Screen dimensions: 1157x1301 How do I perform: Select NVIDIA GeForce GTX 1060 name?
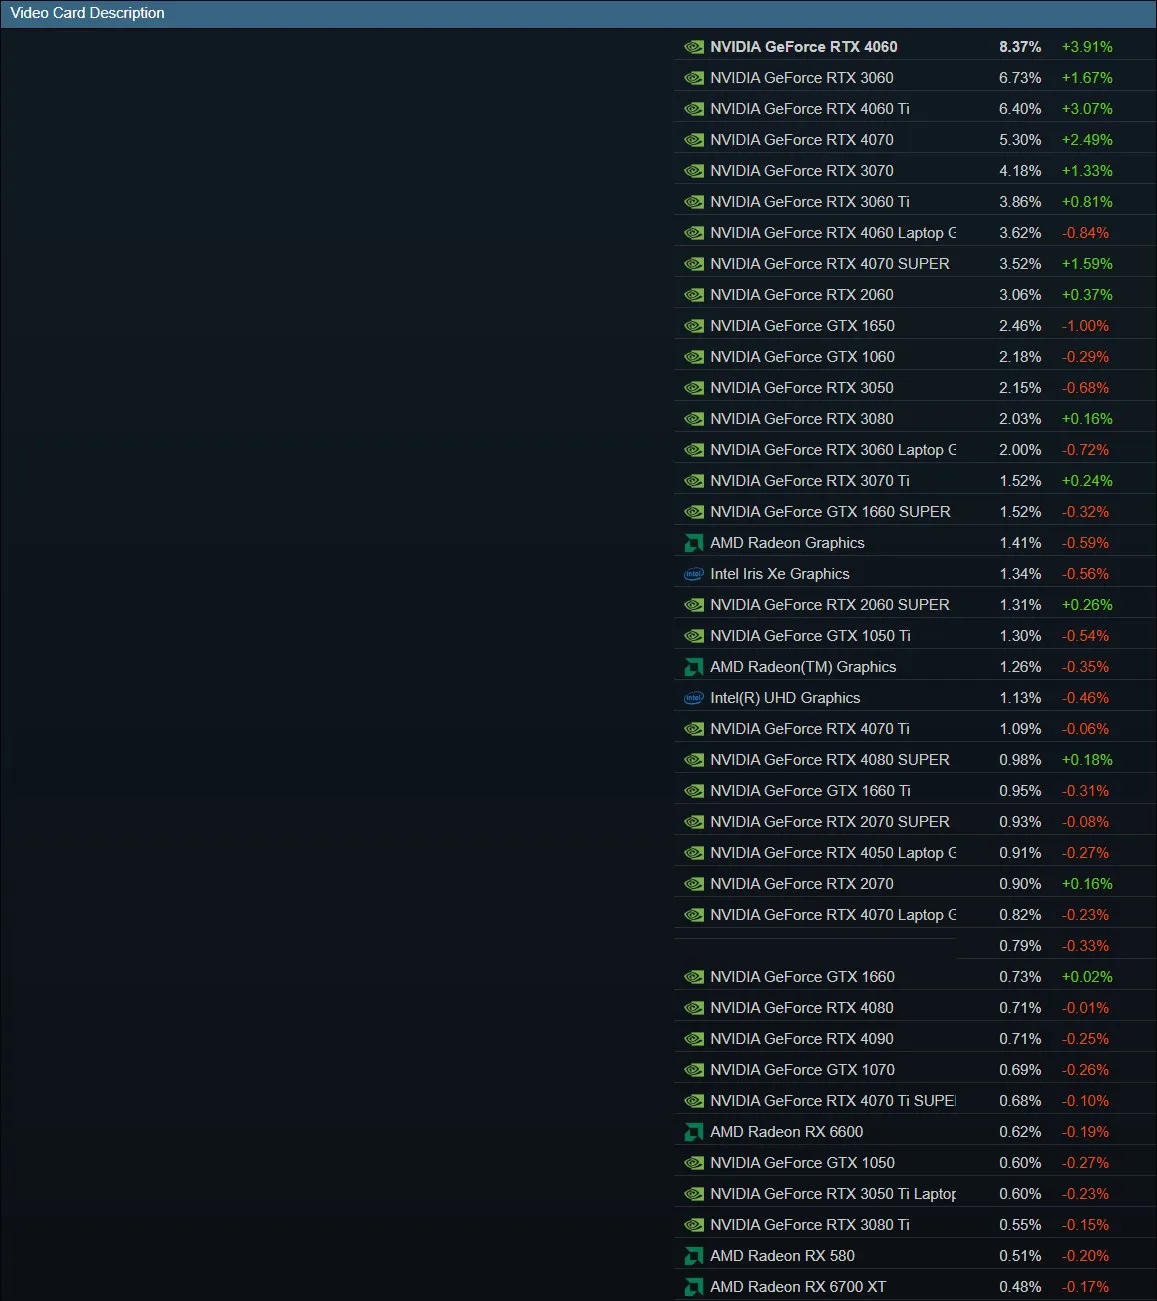[x=802, y=357]
